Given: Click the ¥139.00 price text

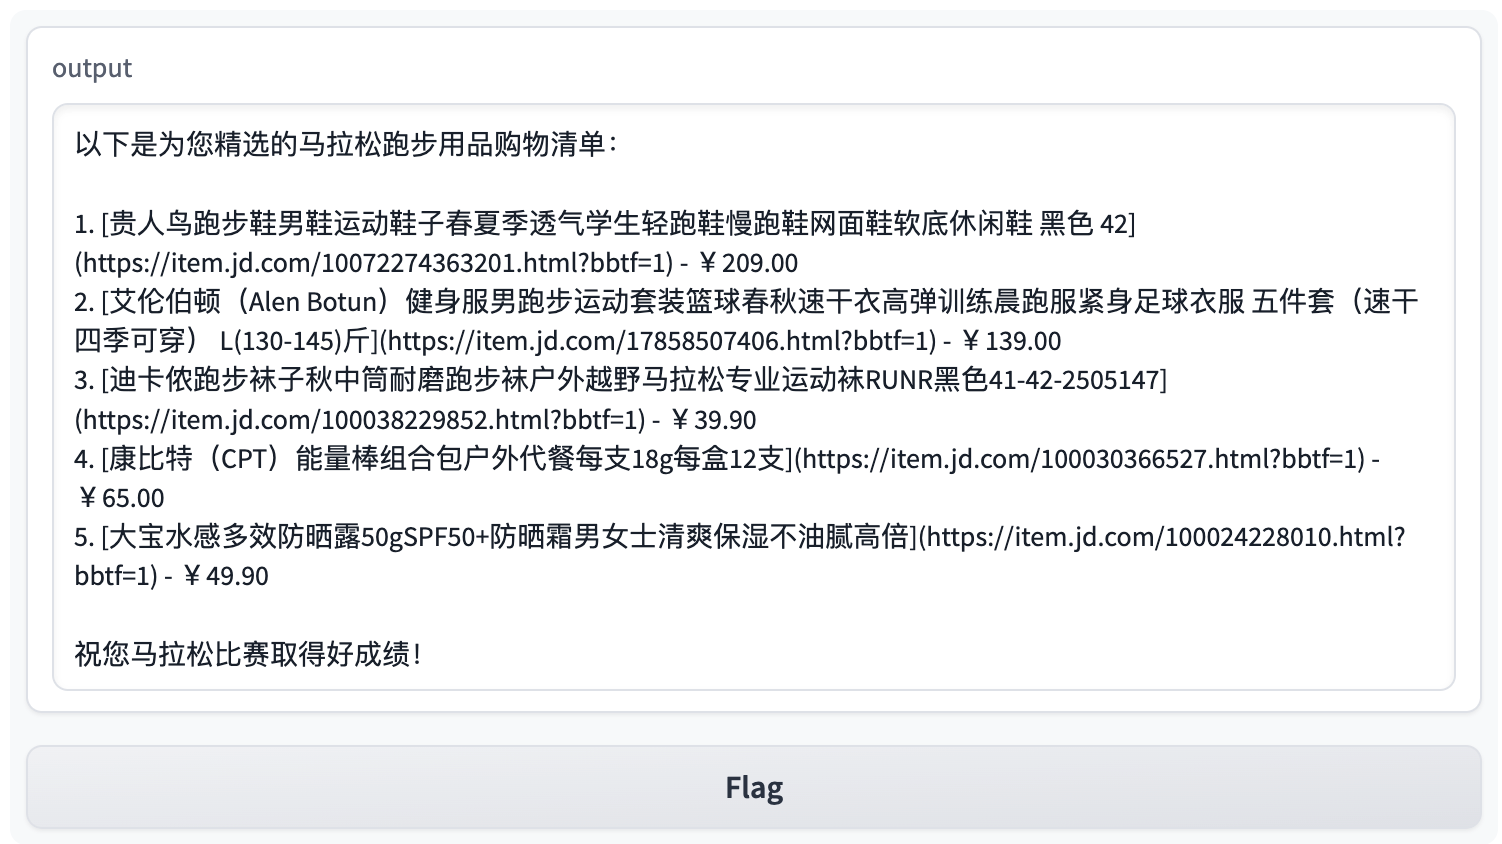Looking at the screenshot, I should coord(1009,341).
